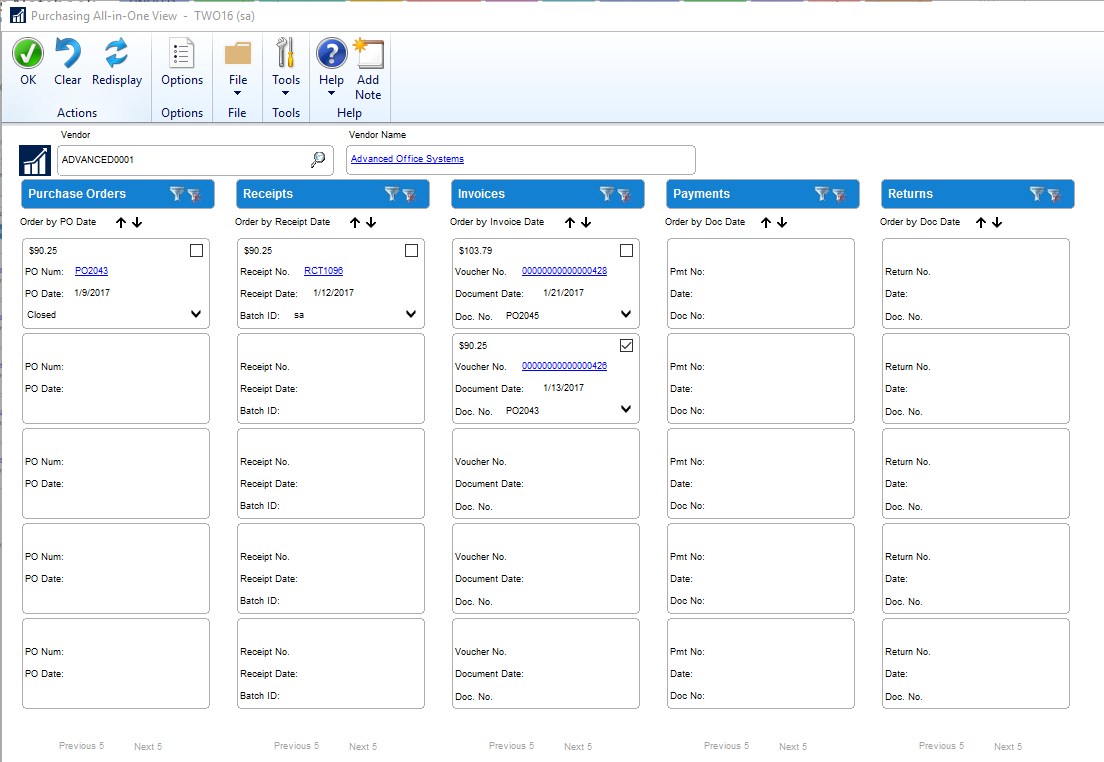The height and width of the screenshot is (762, 1104).
Task: Open the PO2043 purchase order link
Action: click(x=91, y=271)
